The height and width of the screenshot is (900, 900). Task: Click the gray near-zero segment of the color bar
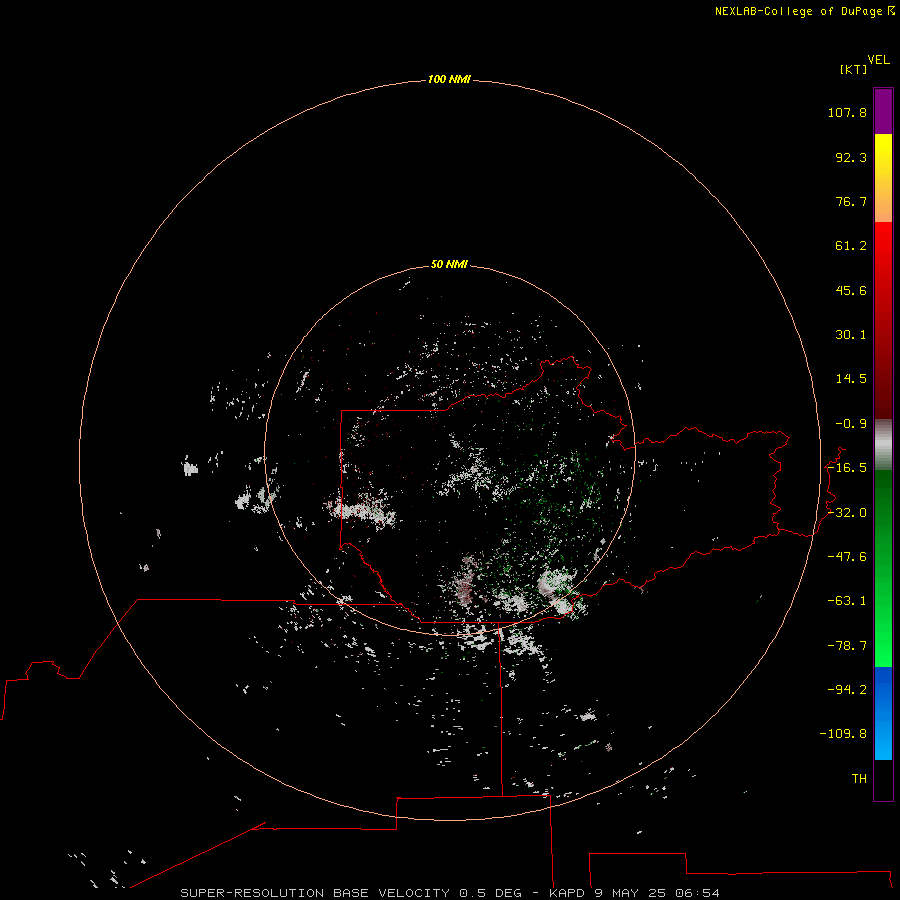(883, 445)
